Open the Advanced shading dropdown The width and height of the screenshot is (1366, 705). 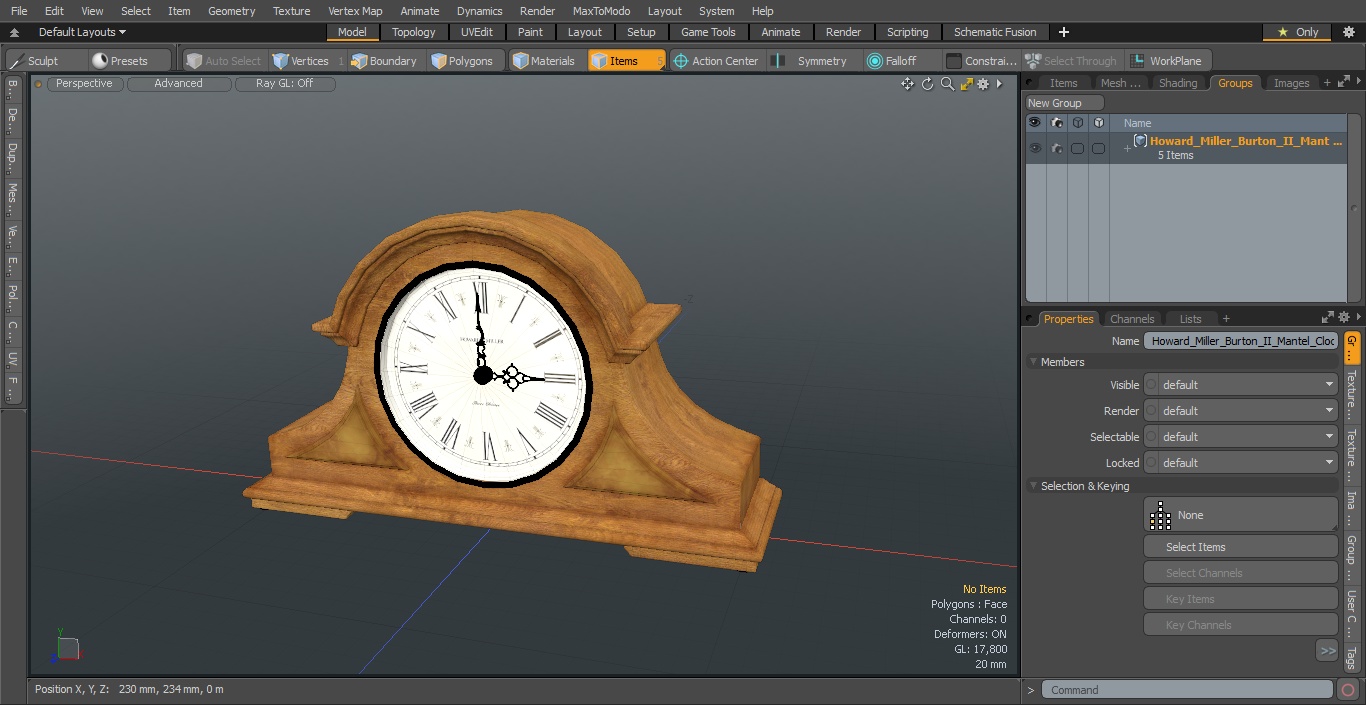click(179, 84)
